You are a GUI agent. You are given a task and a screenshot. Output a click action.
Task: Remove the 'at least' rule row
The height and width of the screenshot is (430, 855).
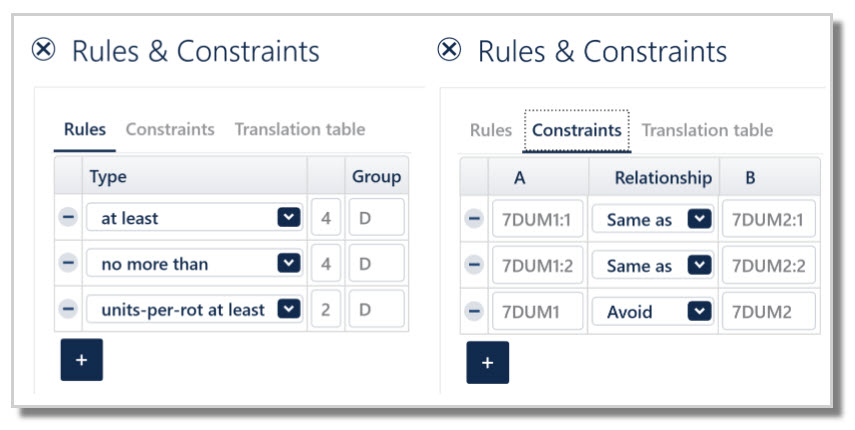(x=68, y=218)
